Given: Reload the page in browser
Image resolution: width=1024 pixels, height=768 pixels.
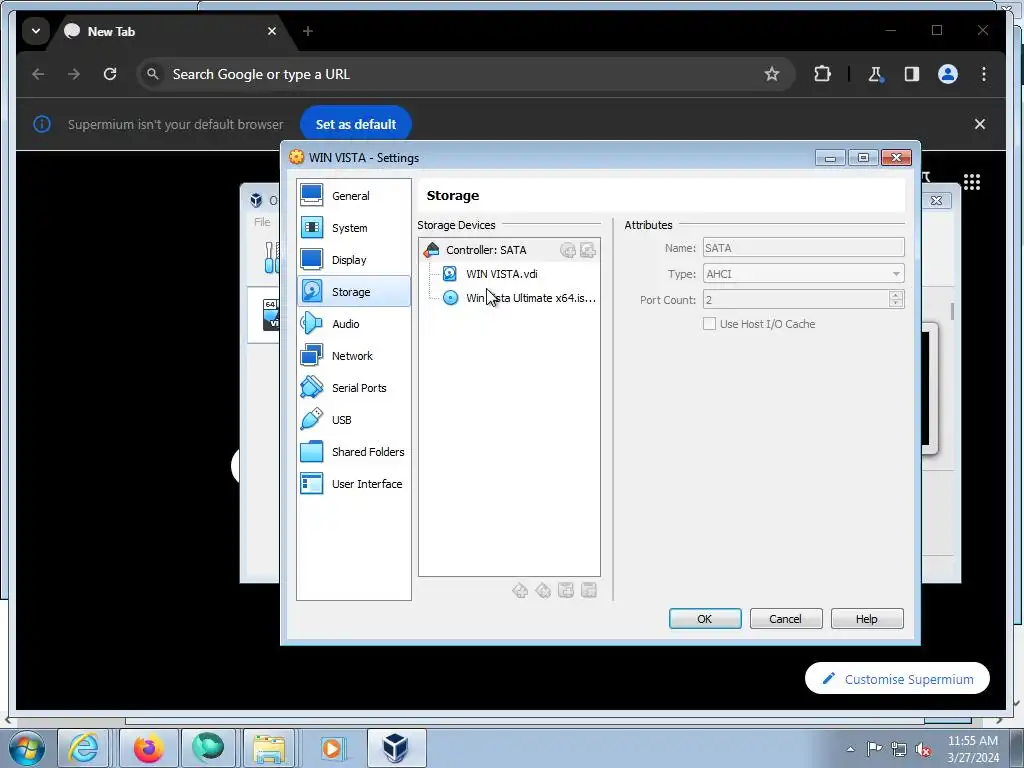Looking at the screenshot, I should (x=110, y=74).
